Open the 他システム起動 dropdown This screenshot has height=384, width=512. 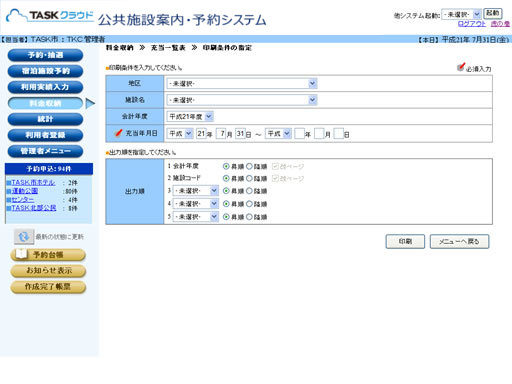tap(461, 14)
